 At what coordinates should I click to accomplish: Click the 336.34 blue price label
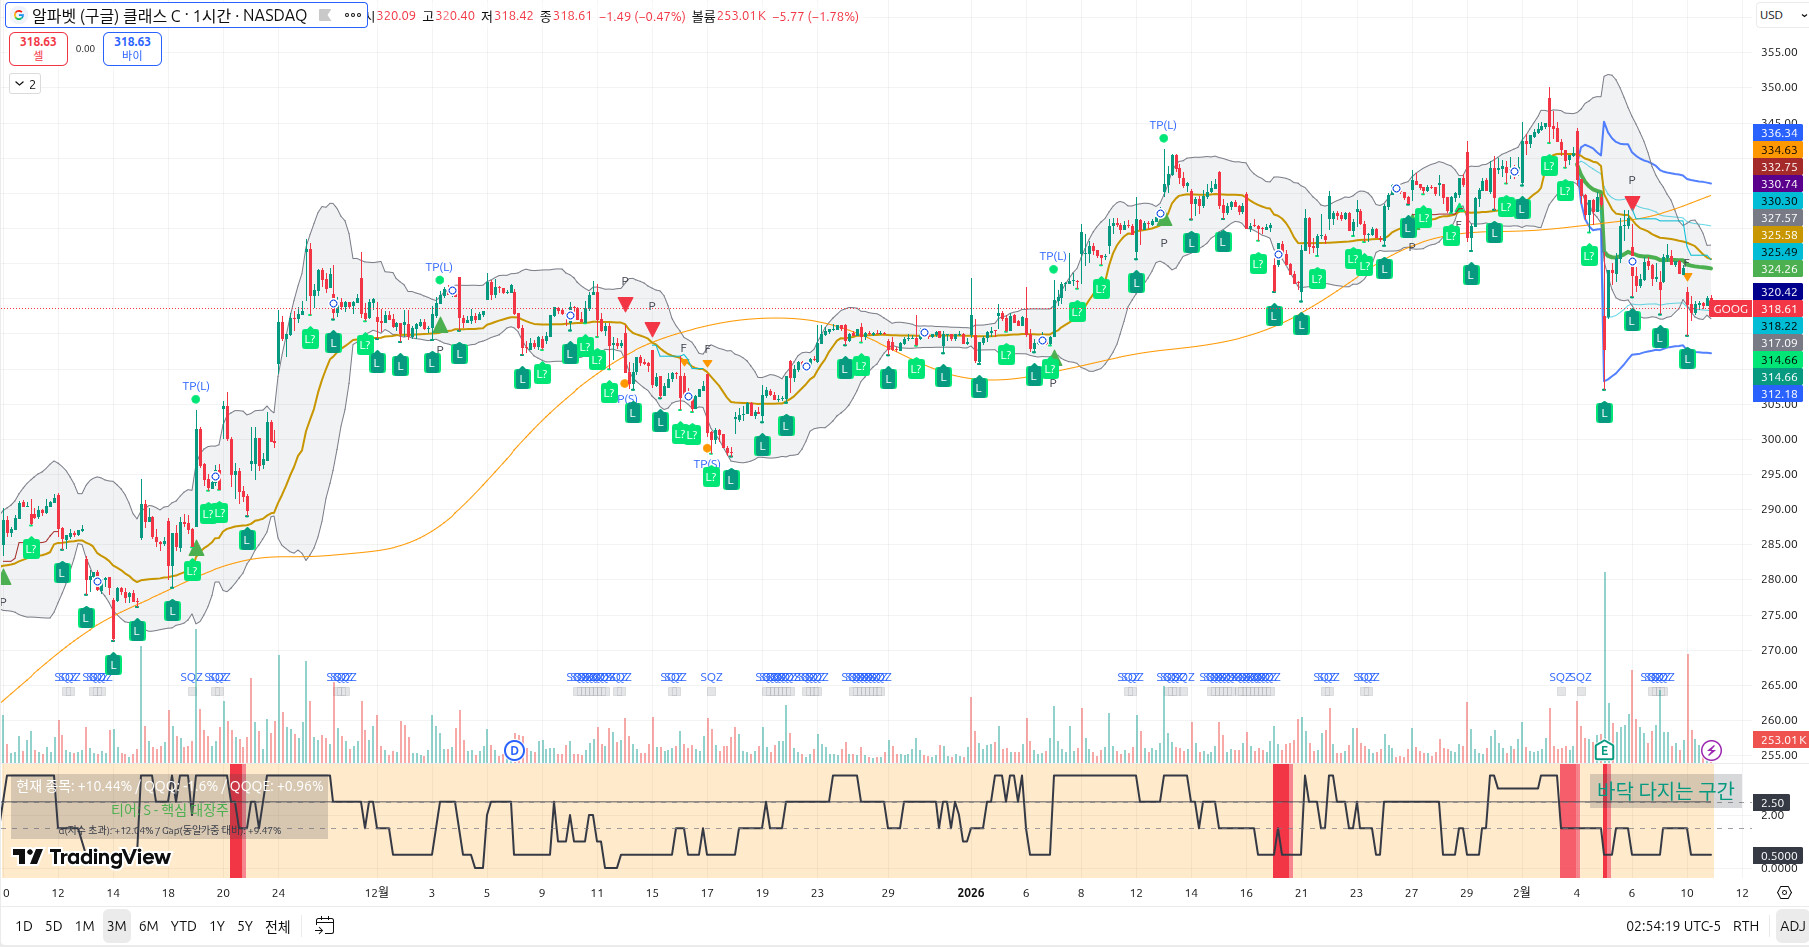coord(1778,133)
